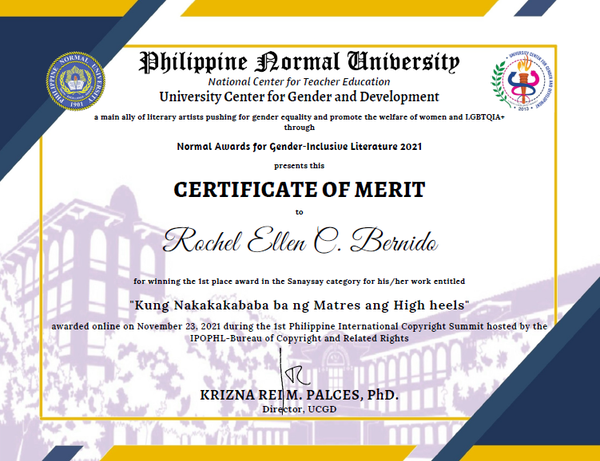The width and height of the screenshot is (600, 461).
Task: Select "University Center for Gender and Development" text
Action: point(299,97)
